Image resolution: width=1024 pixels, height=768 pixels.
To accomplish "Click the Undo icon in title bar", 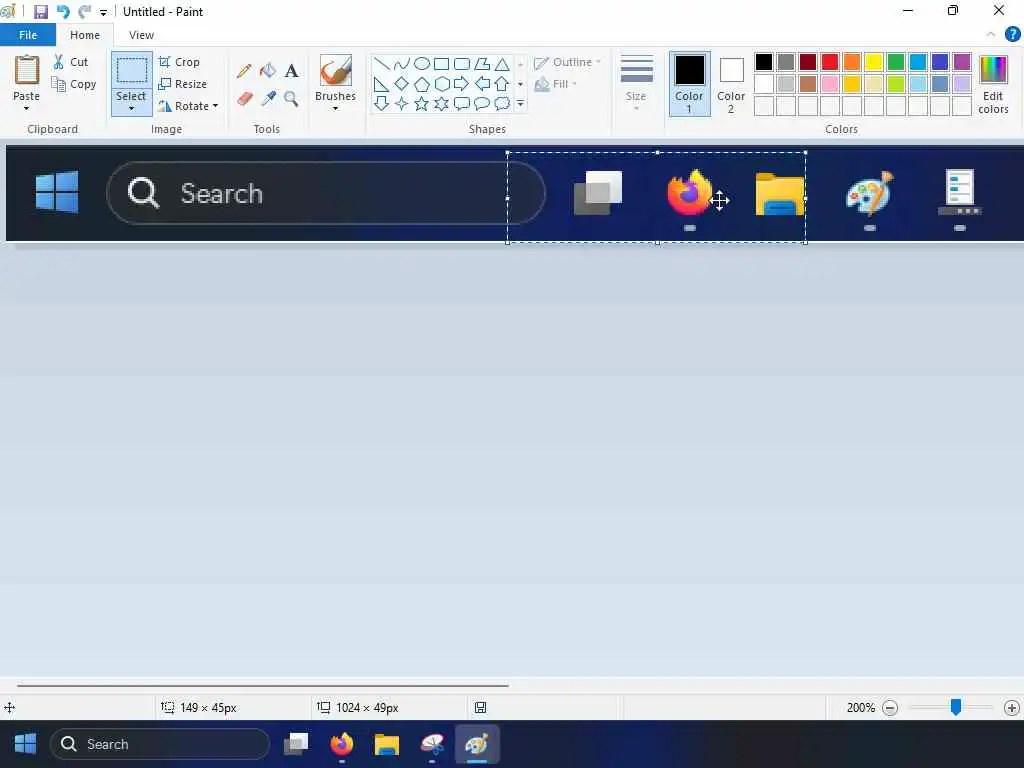I will pos(63,12).
